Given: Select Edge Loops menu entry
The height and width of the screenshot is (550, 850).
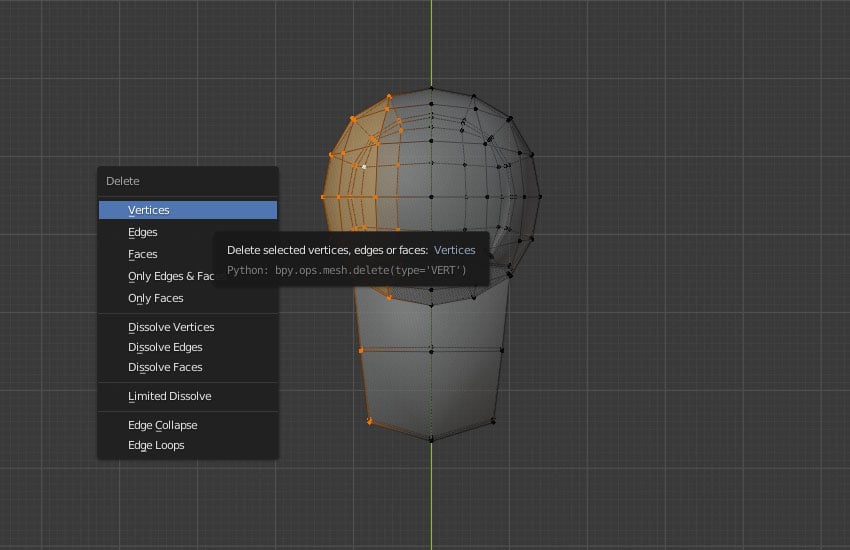Looking at the screenshot, I should (156, 445).
